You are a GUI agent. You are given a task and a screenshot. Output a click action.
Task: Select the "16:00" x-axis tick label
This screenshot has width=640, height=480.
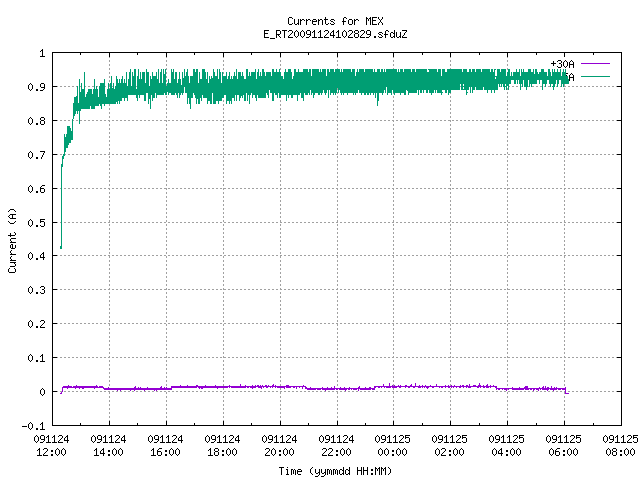[165, 452]
